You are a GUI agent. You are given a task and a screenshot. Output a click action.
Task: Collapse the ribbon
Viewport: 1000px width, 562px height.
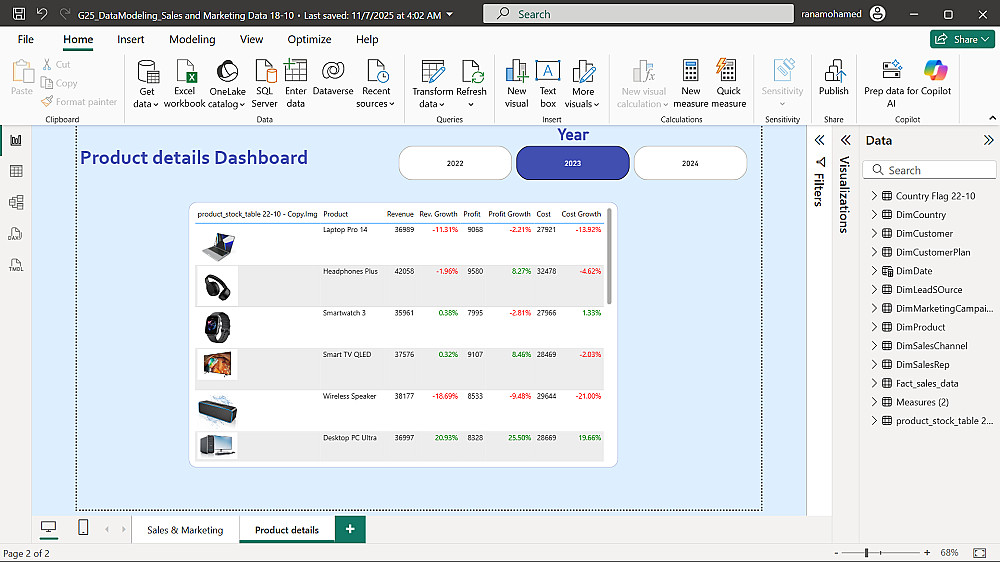(x=992, y=118)
